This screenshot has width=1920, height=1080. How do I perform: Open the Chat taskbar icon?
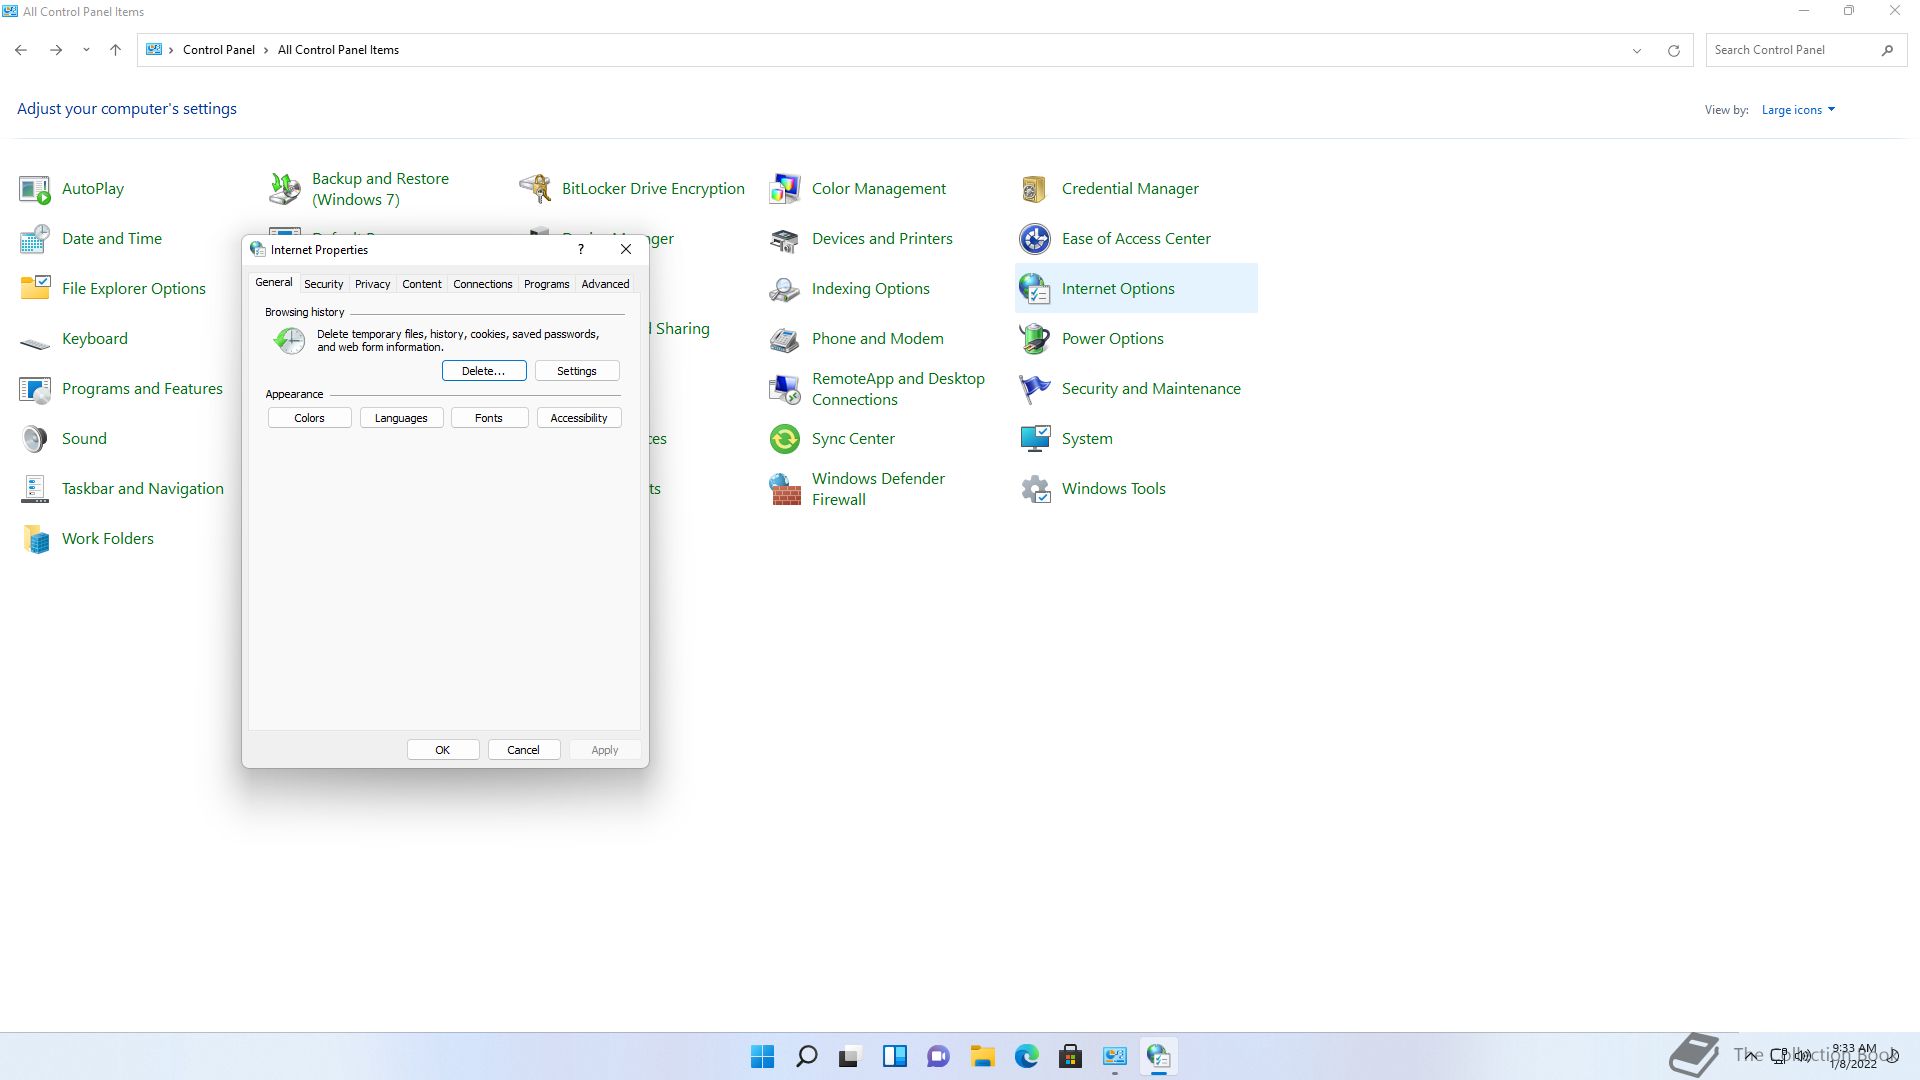click(x=938, y=1056)
